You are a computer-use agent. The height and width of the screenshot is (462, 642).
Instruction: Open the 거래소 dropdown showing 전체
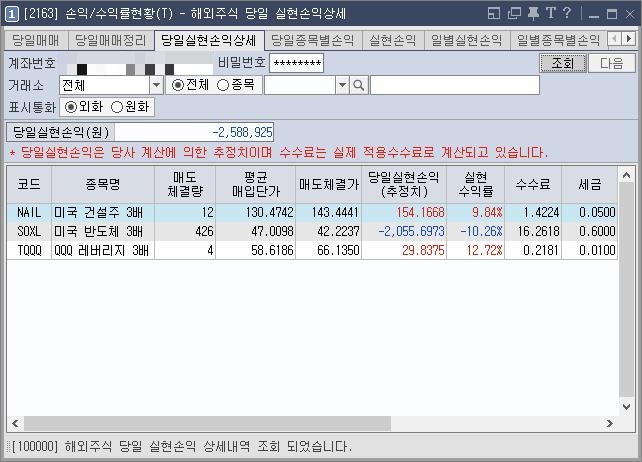pos(156,85)
